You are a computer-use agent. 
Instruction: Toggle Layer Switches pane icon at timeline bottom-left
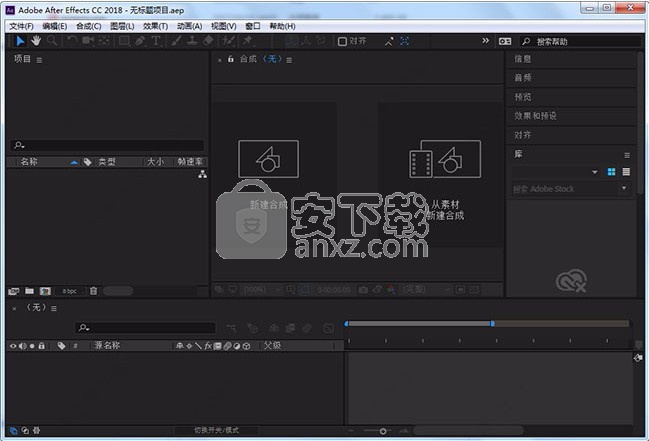pyautogui.click(x=14, y=431)
